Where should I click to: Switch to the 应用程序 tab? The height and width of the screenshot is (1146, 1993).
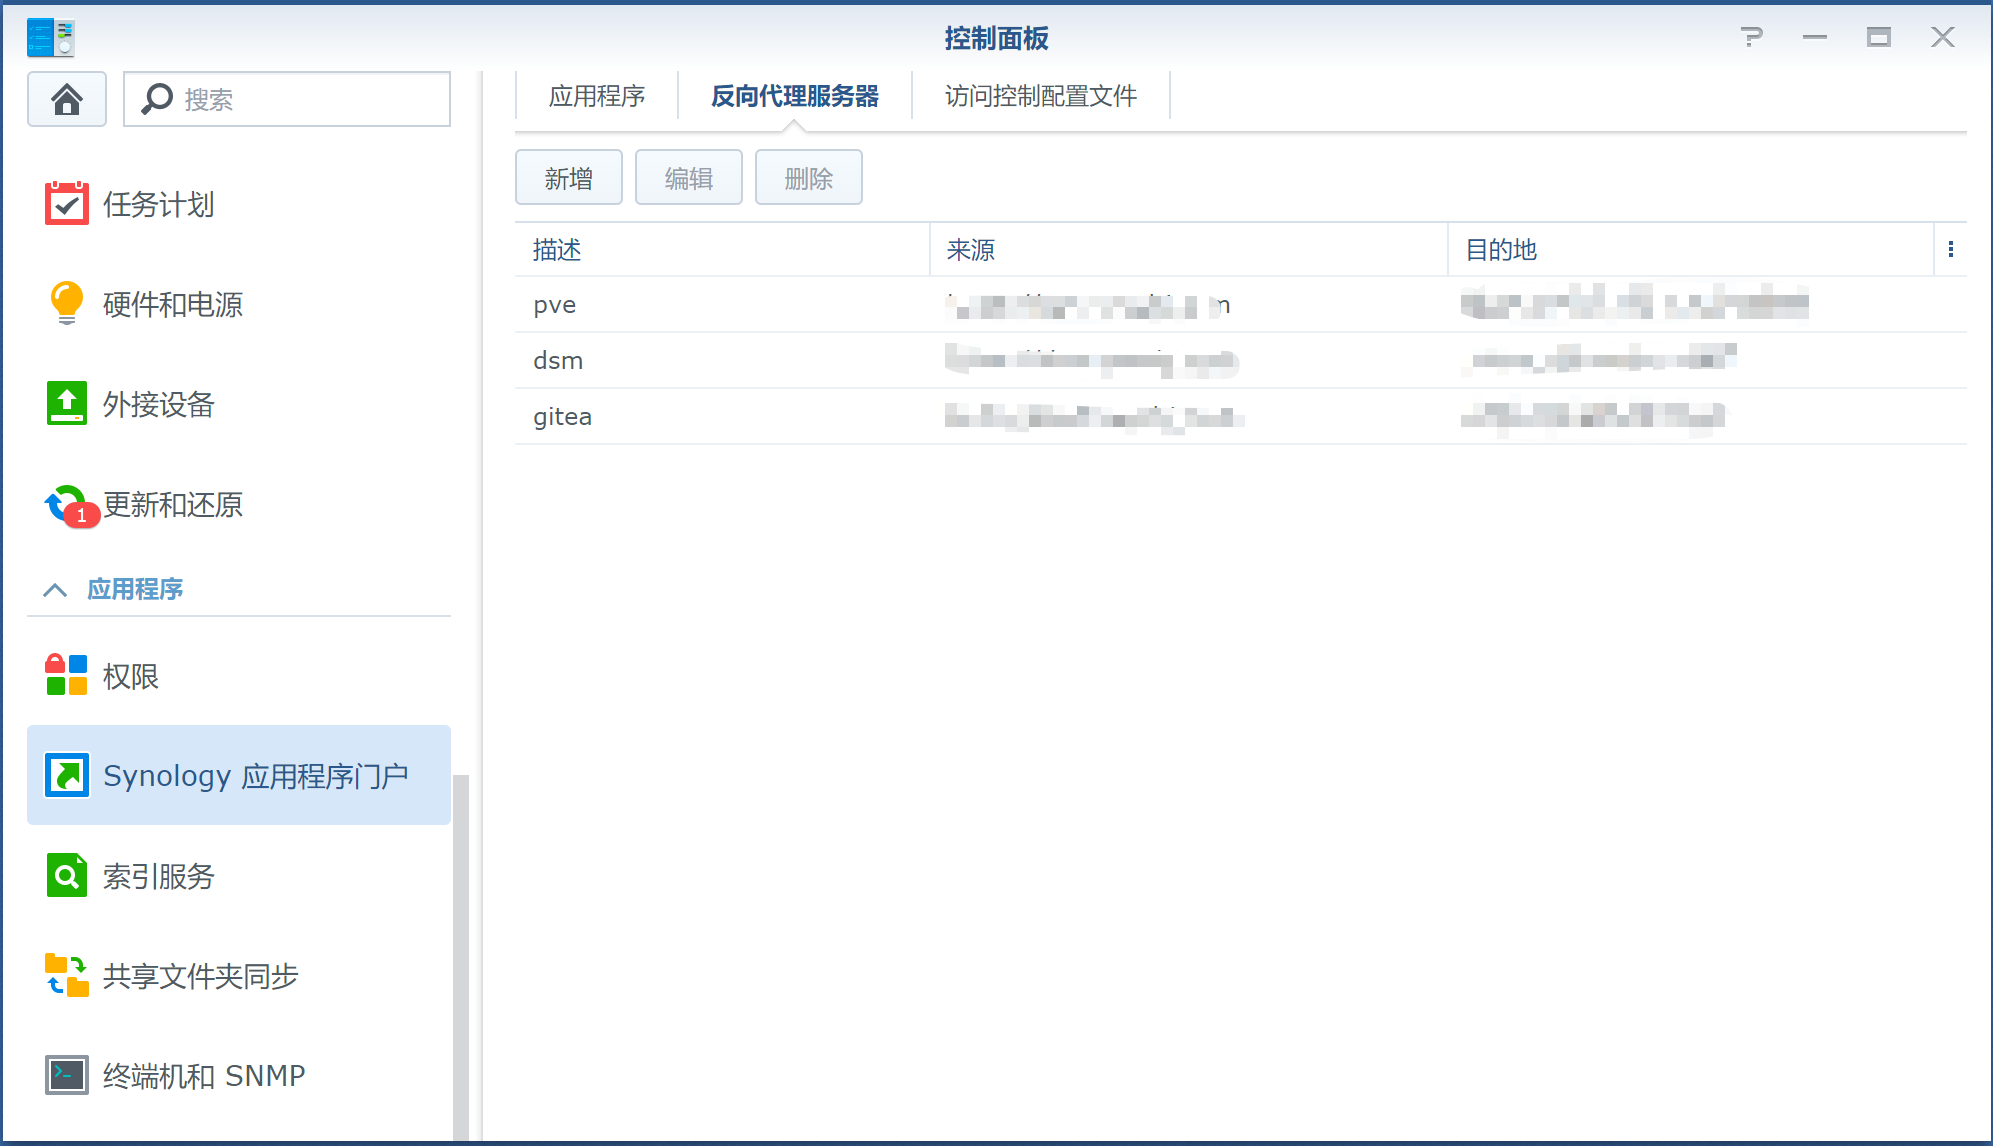(597, 96)
